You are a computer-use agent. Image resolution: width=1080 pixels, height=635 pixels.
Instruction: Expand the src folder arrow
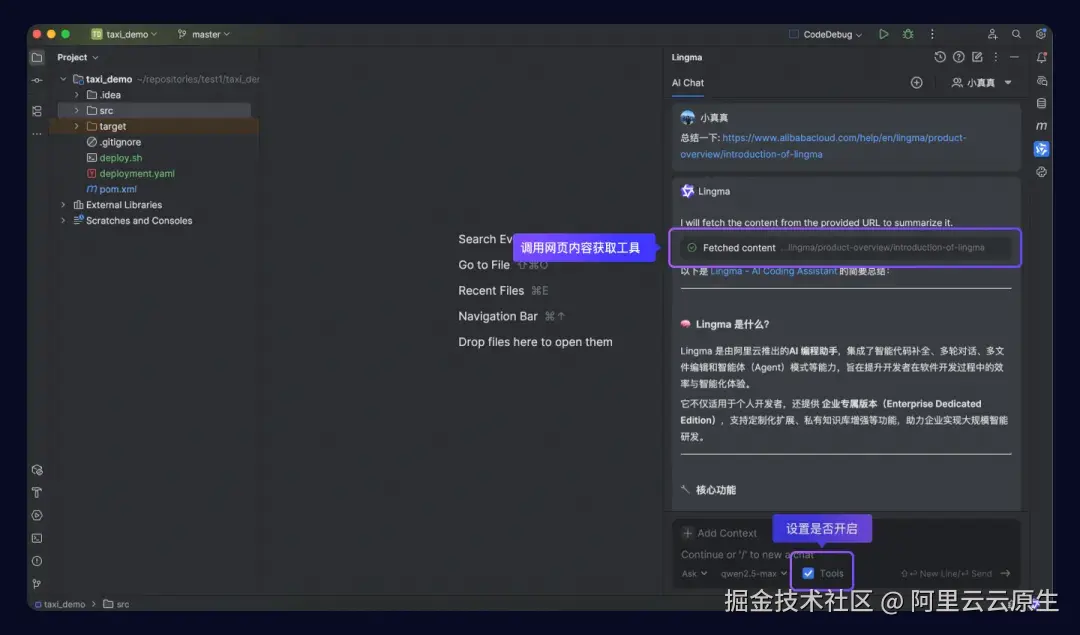click(76, 111)
